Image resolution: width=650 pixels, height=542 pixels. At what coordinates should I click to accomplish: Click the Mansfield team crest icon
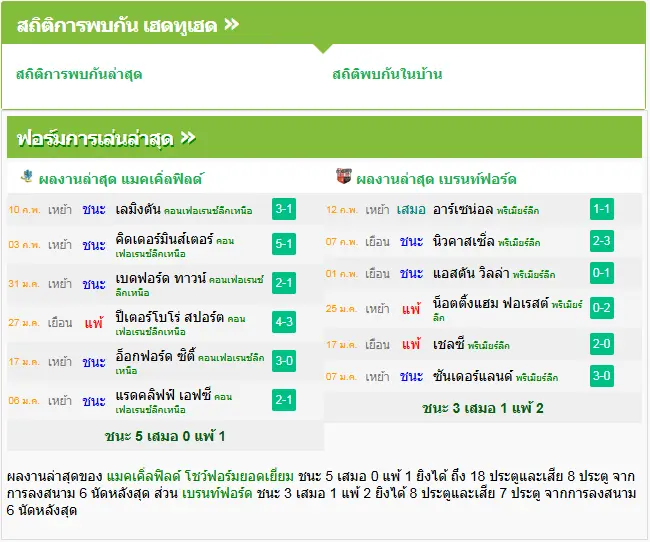[x=27, y=176]
